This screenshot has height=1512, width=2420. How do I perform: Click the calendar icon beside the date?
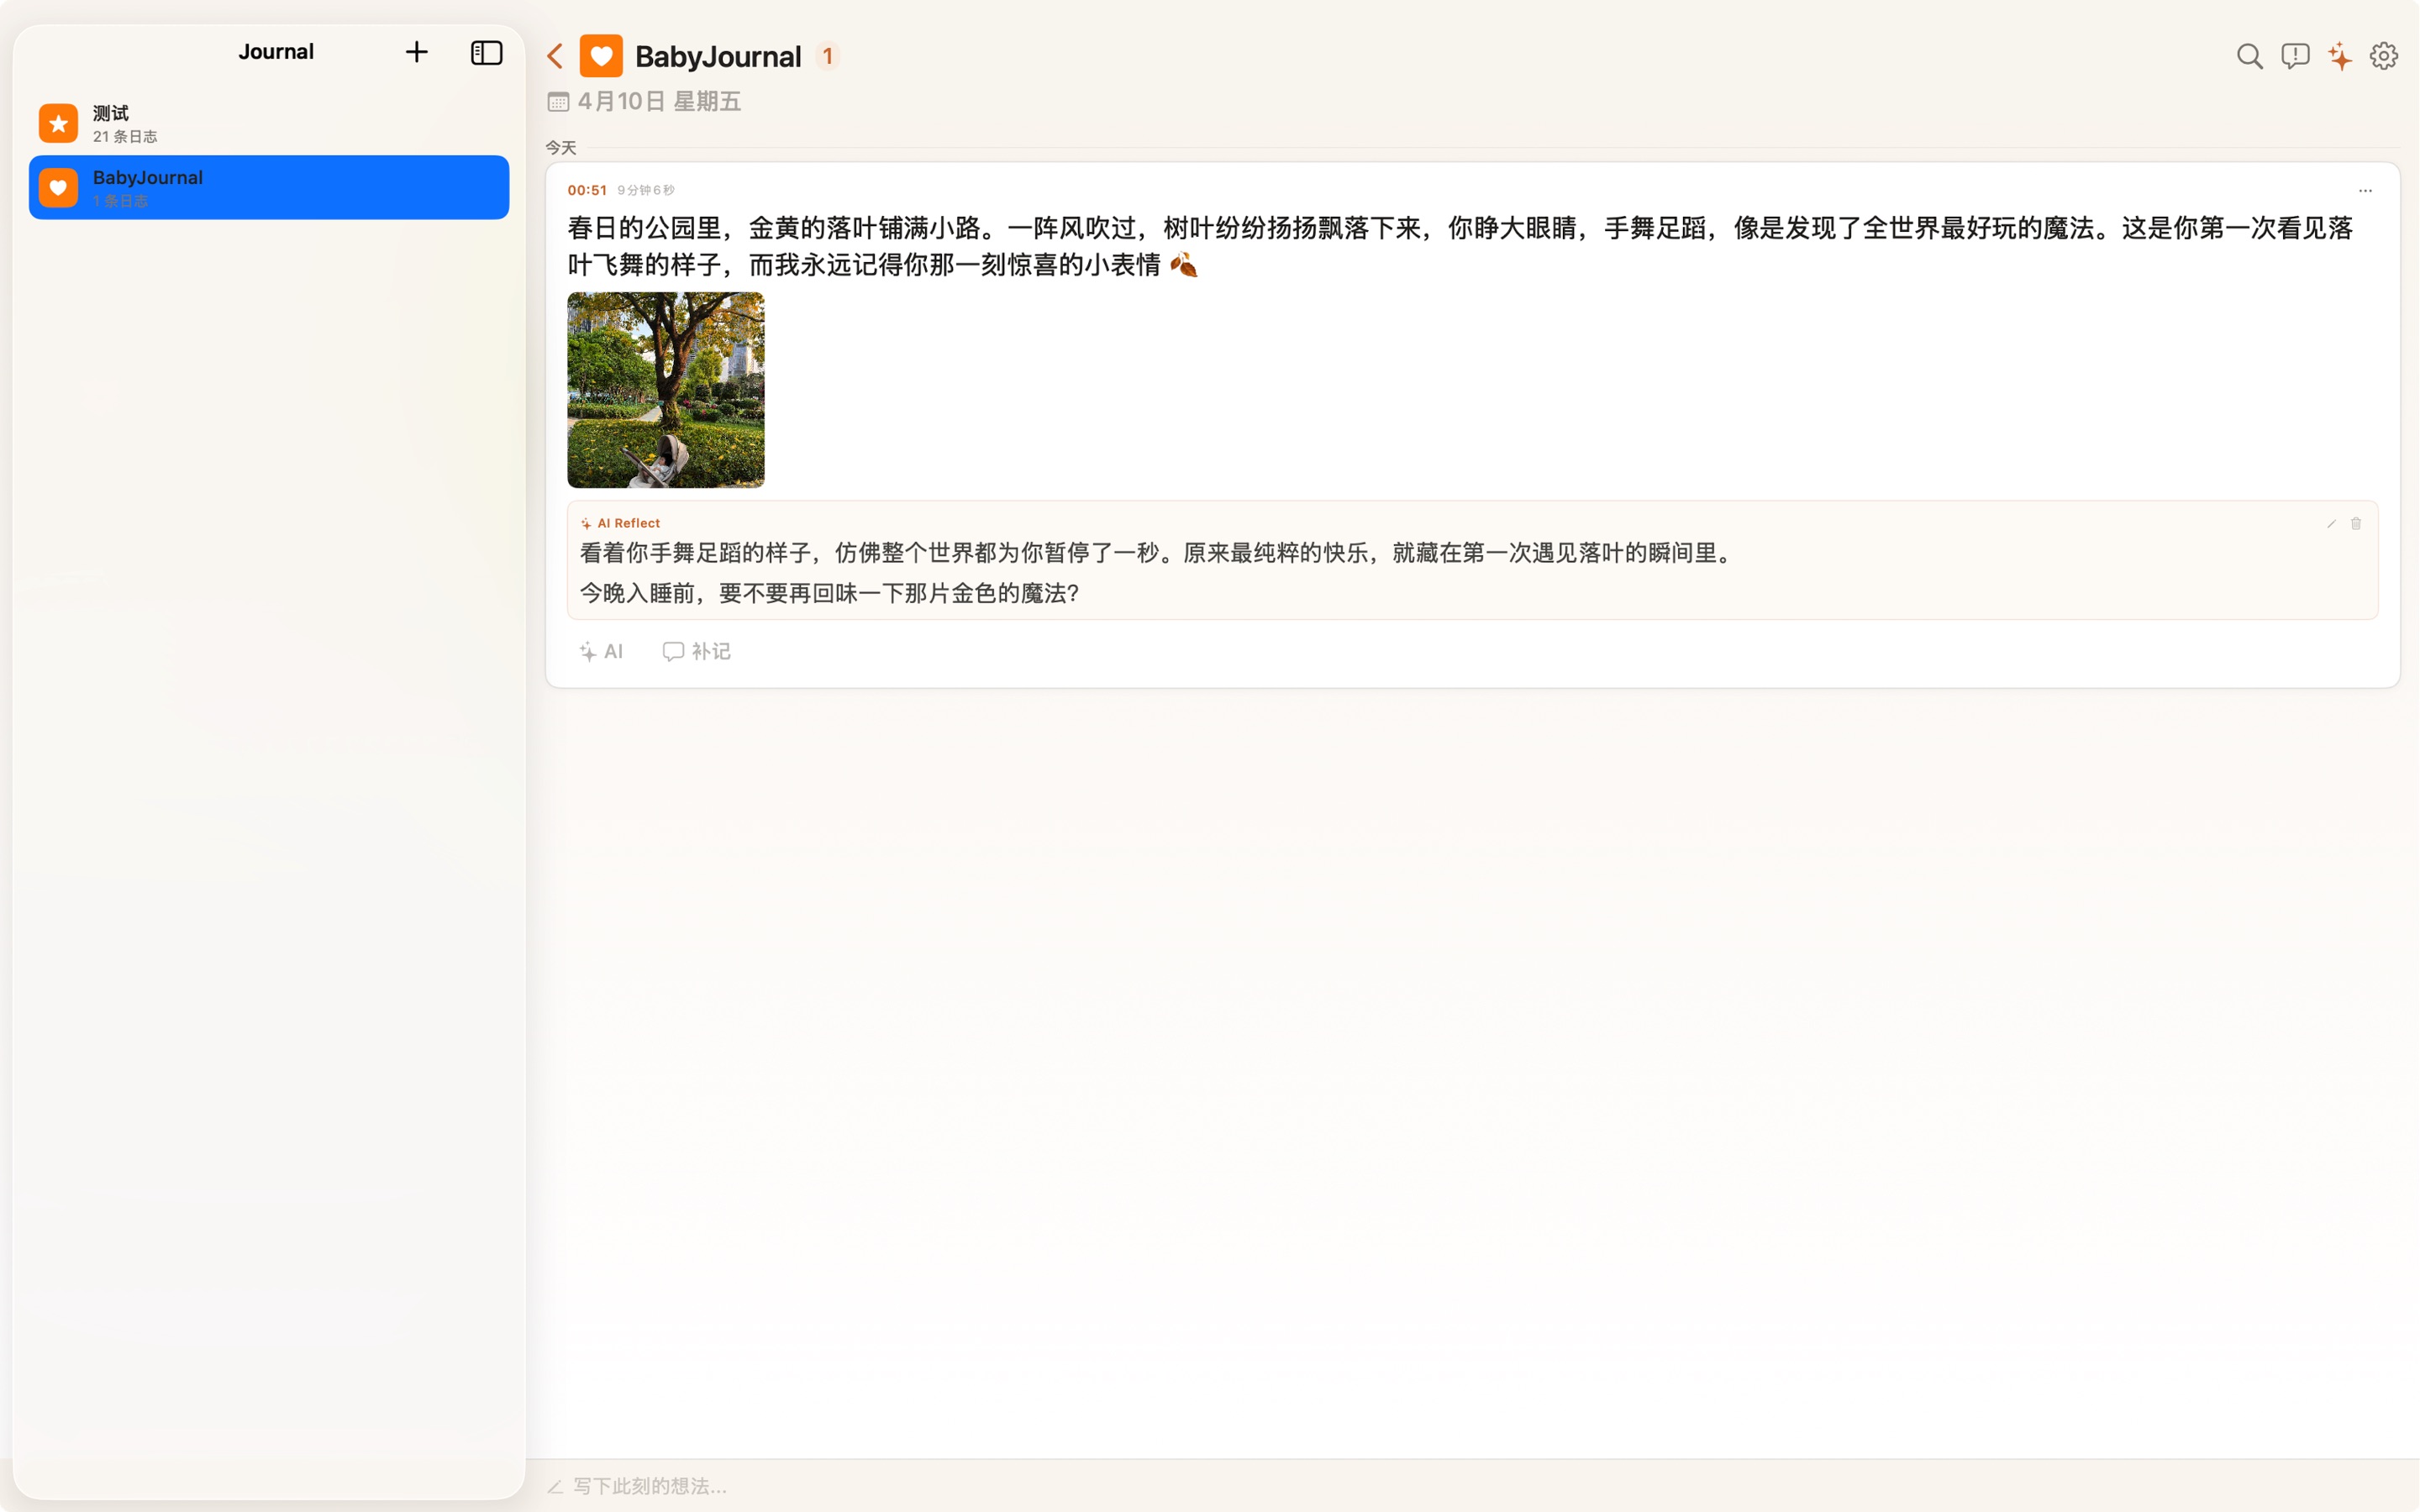tap(559, 100)
